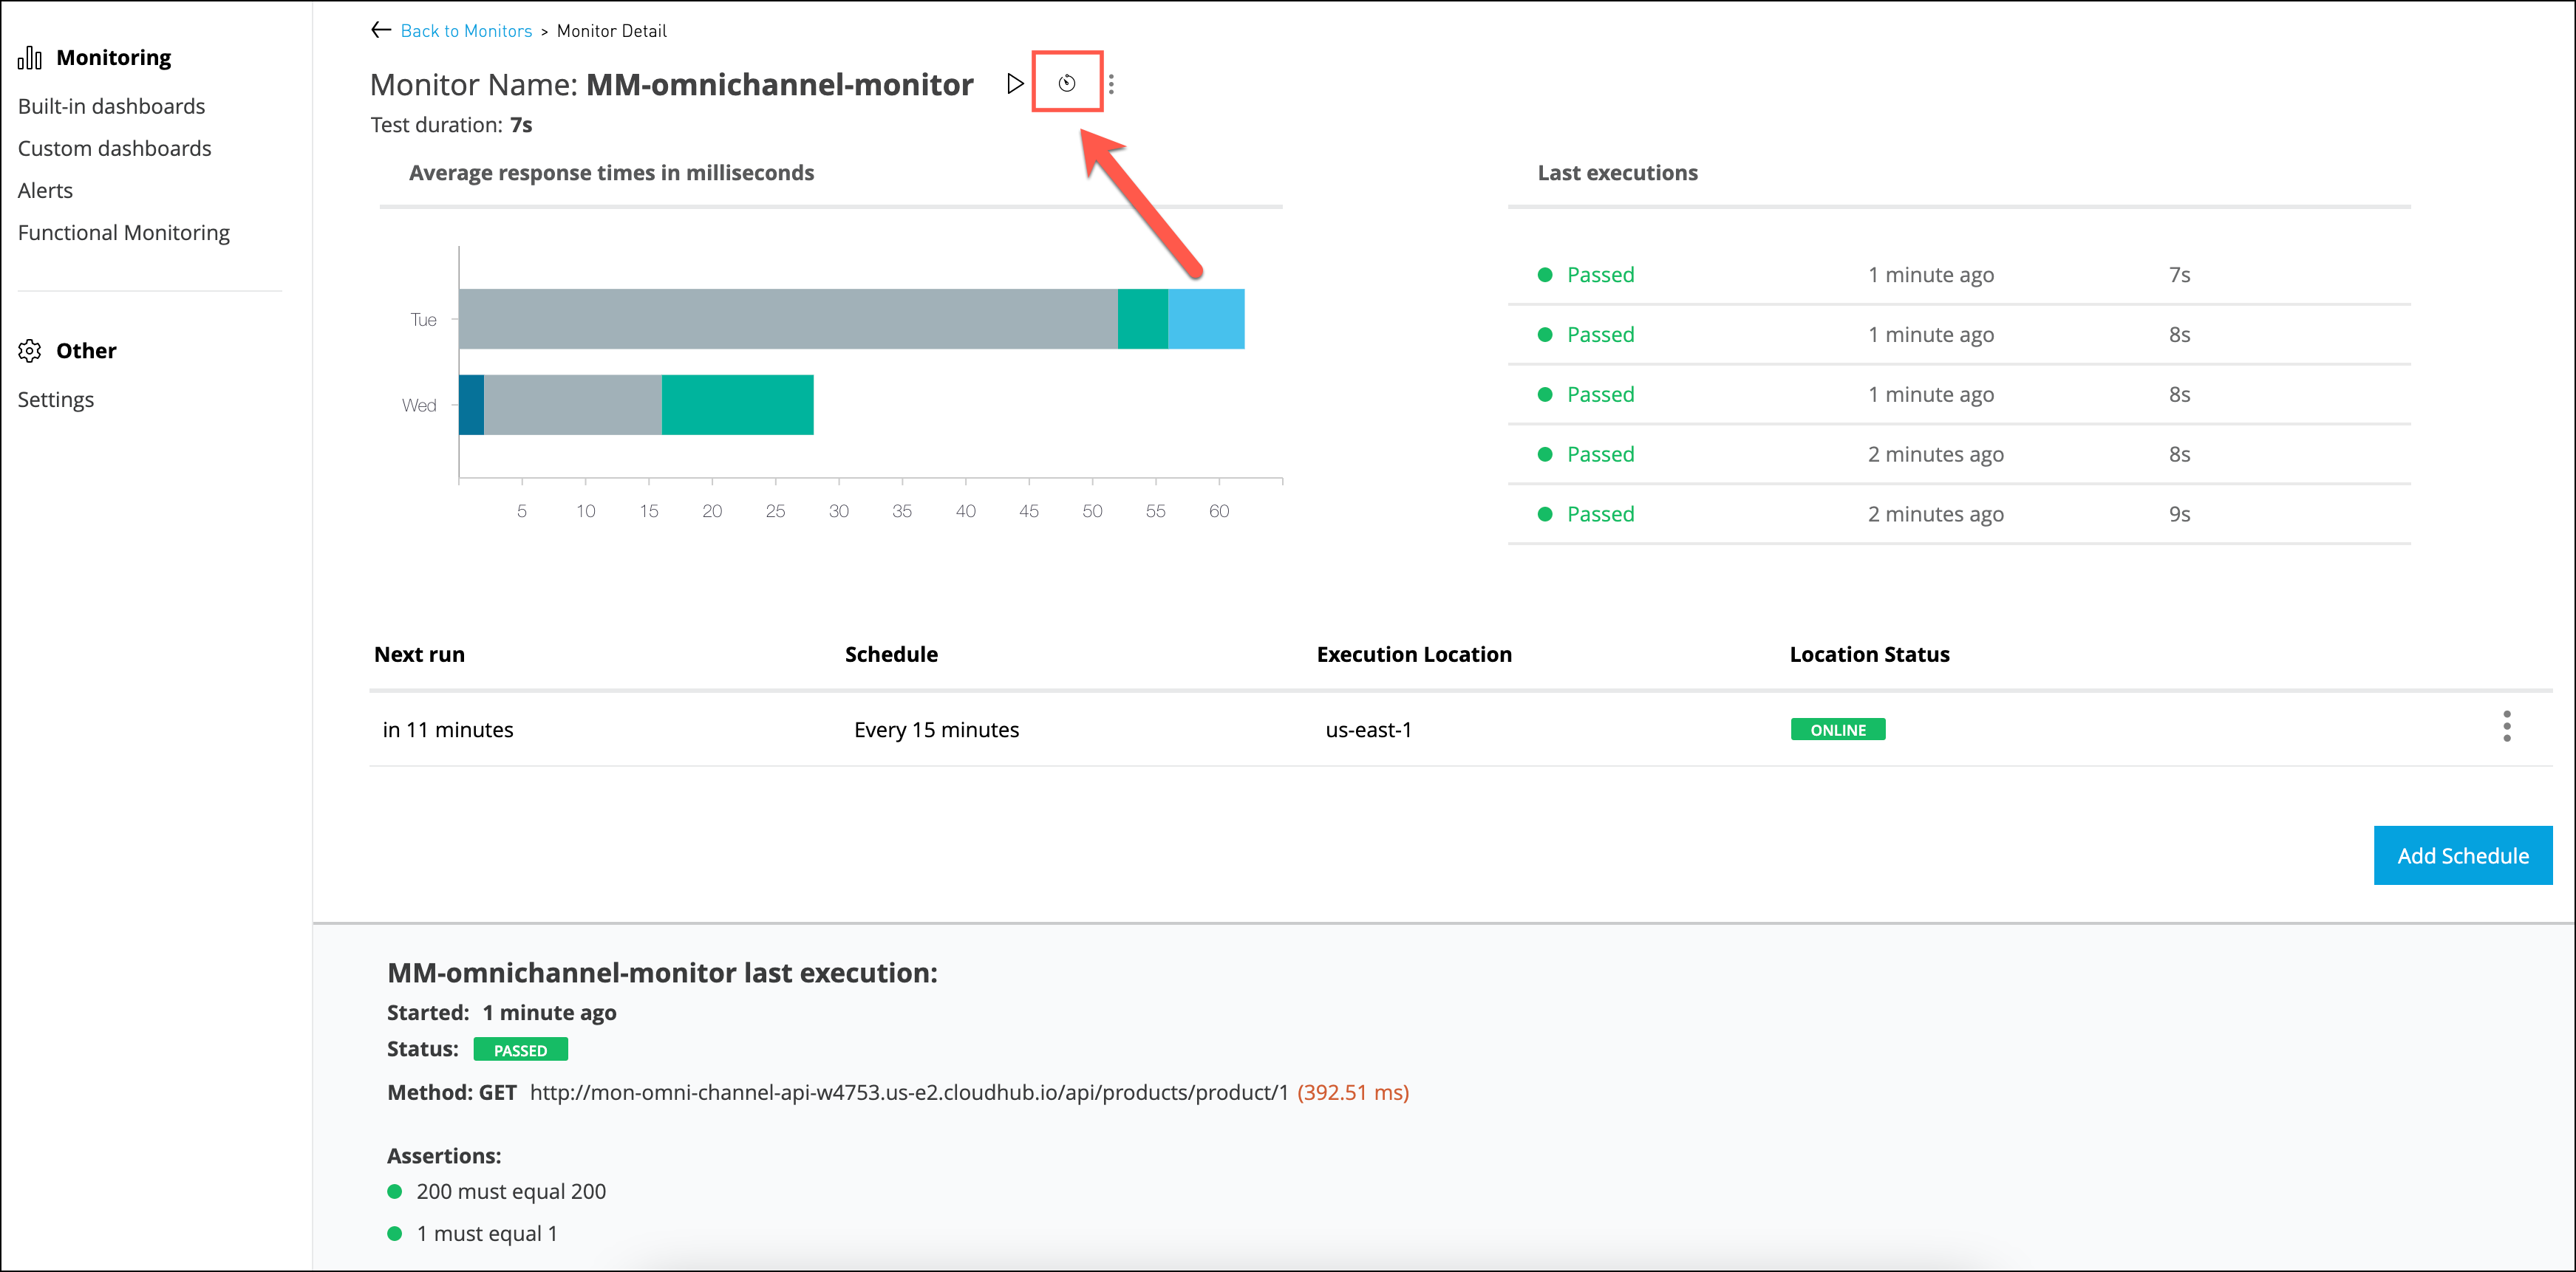Image resolution: width=2576 pixels, height=1272 pixels.
Task: Click the dark blue Wednesday bar segment
Action: point(471,405)
